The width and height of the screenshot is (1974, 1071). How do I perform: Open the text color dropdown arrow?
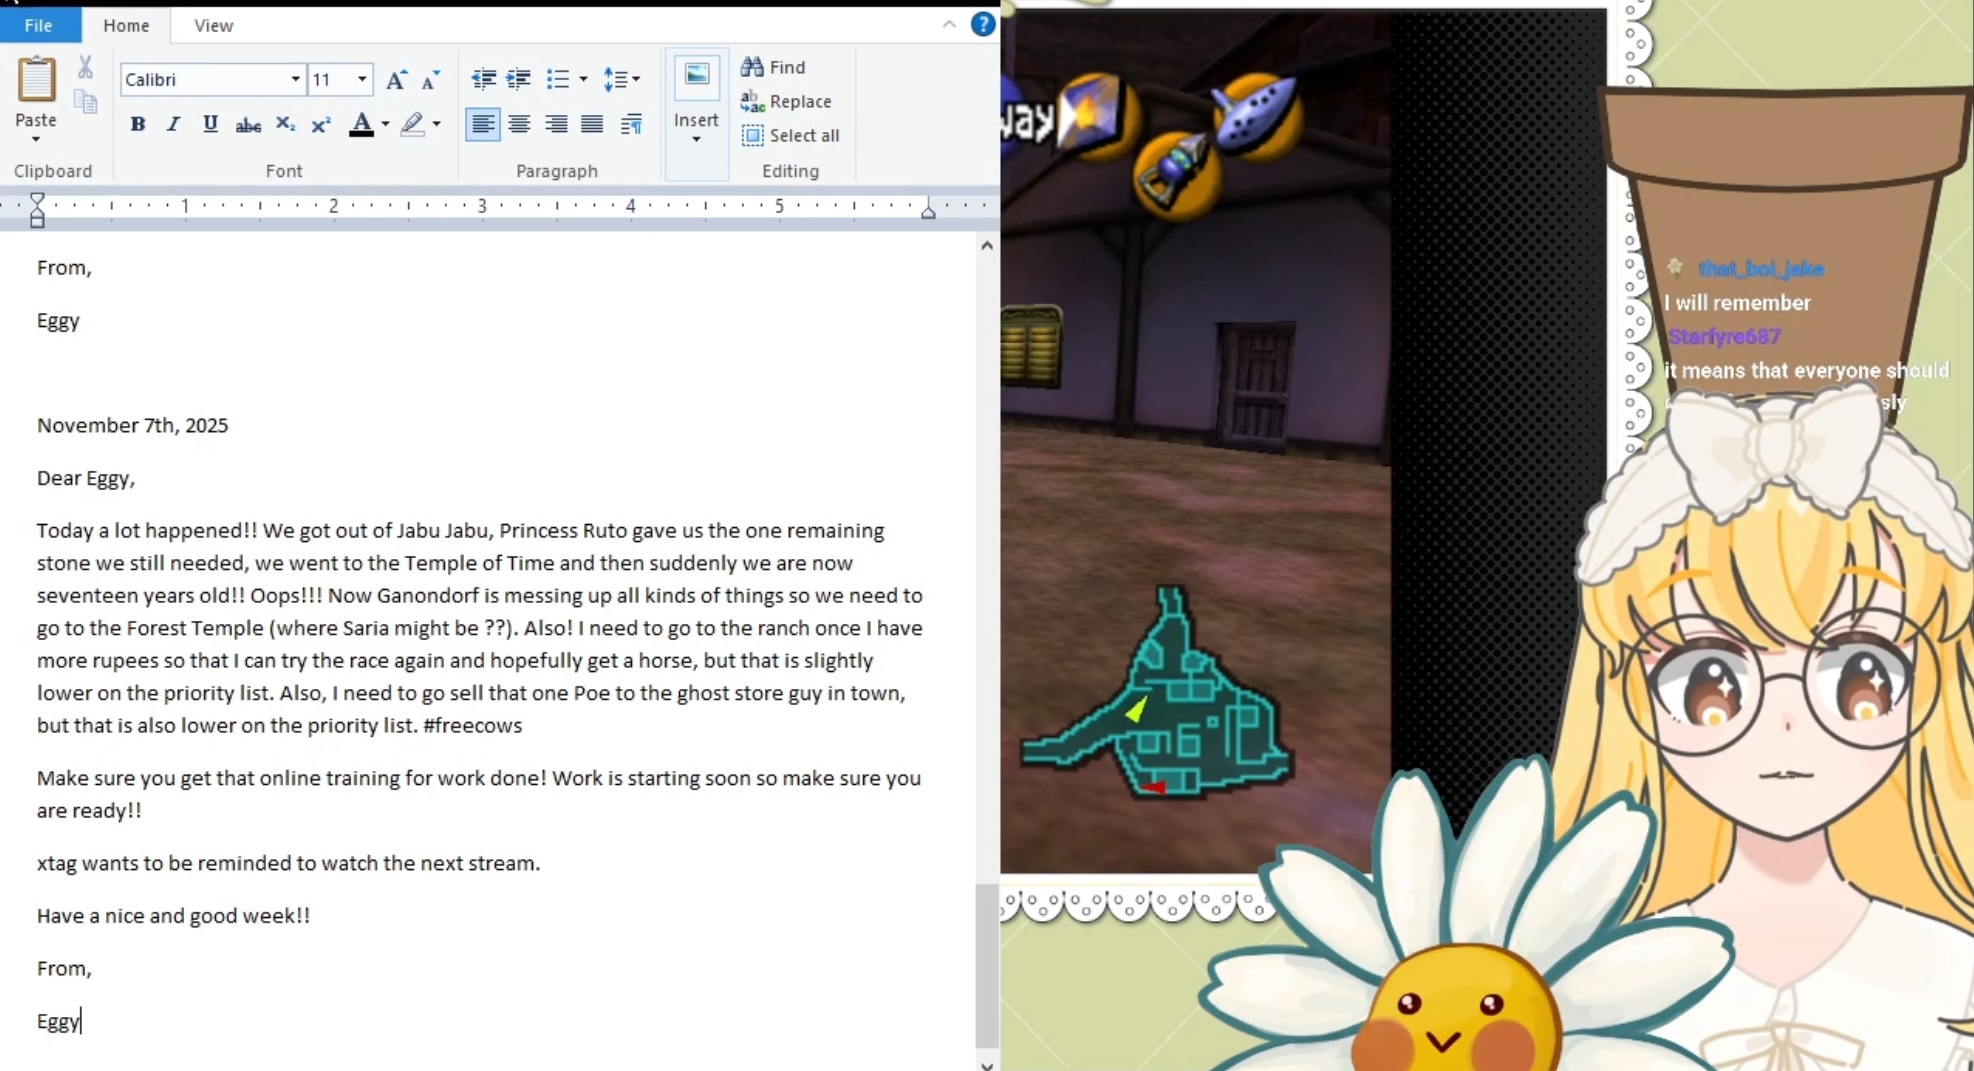point(385,124)
